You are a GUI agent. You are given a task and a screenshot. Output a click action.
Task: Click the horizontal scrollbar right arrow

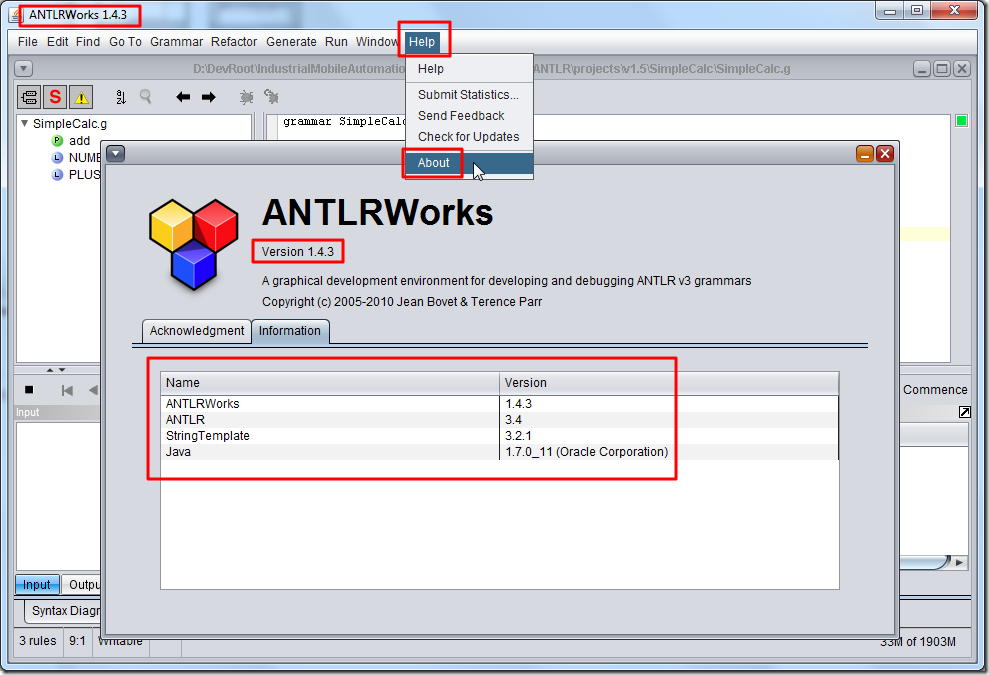pyautogui.click(x=959, y=562)
